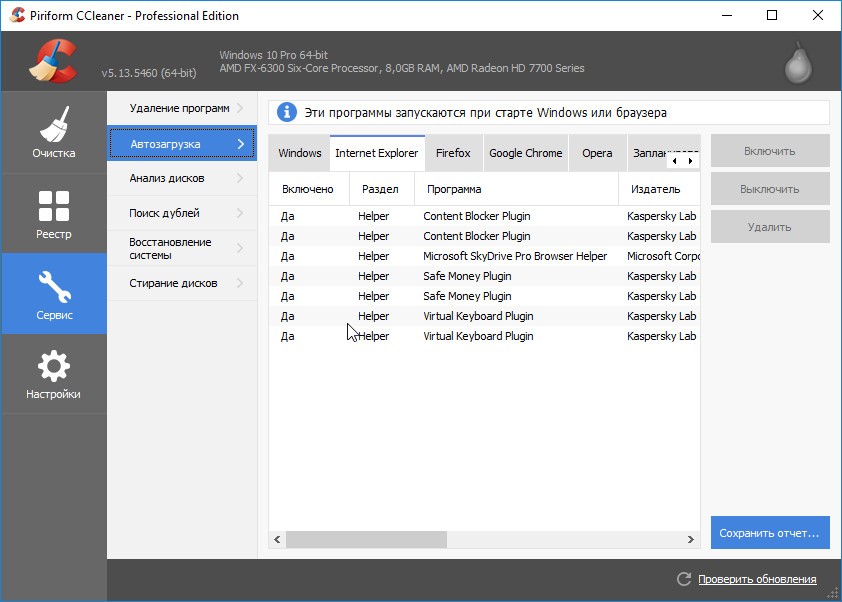This screenshot has height=602, width=842.
Task: Select the Сервис wrench icon
Action: (53, 287)
